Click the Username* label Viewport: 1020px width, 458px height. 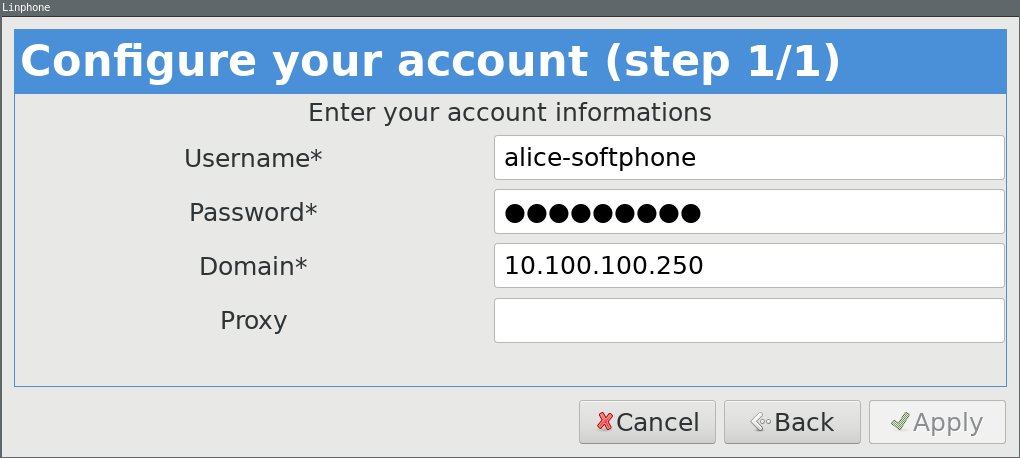click(253, 158)
